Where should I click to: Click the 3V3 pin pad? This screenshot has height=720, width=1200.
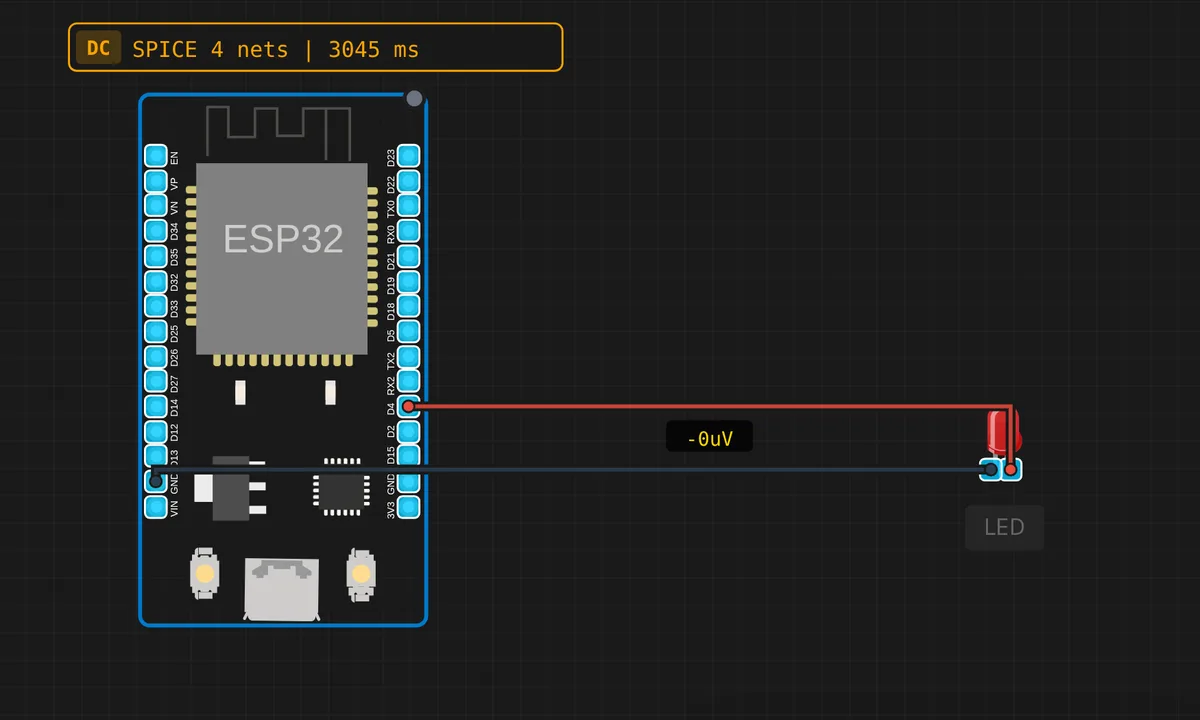409,507
